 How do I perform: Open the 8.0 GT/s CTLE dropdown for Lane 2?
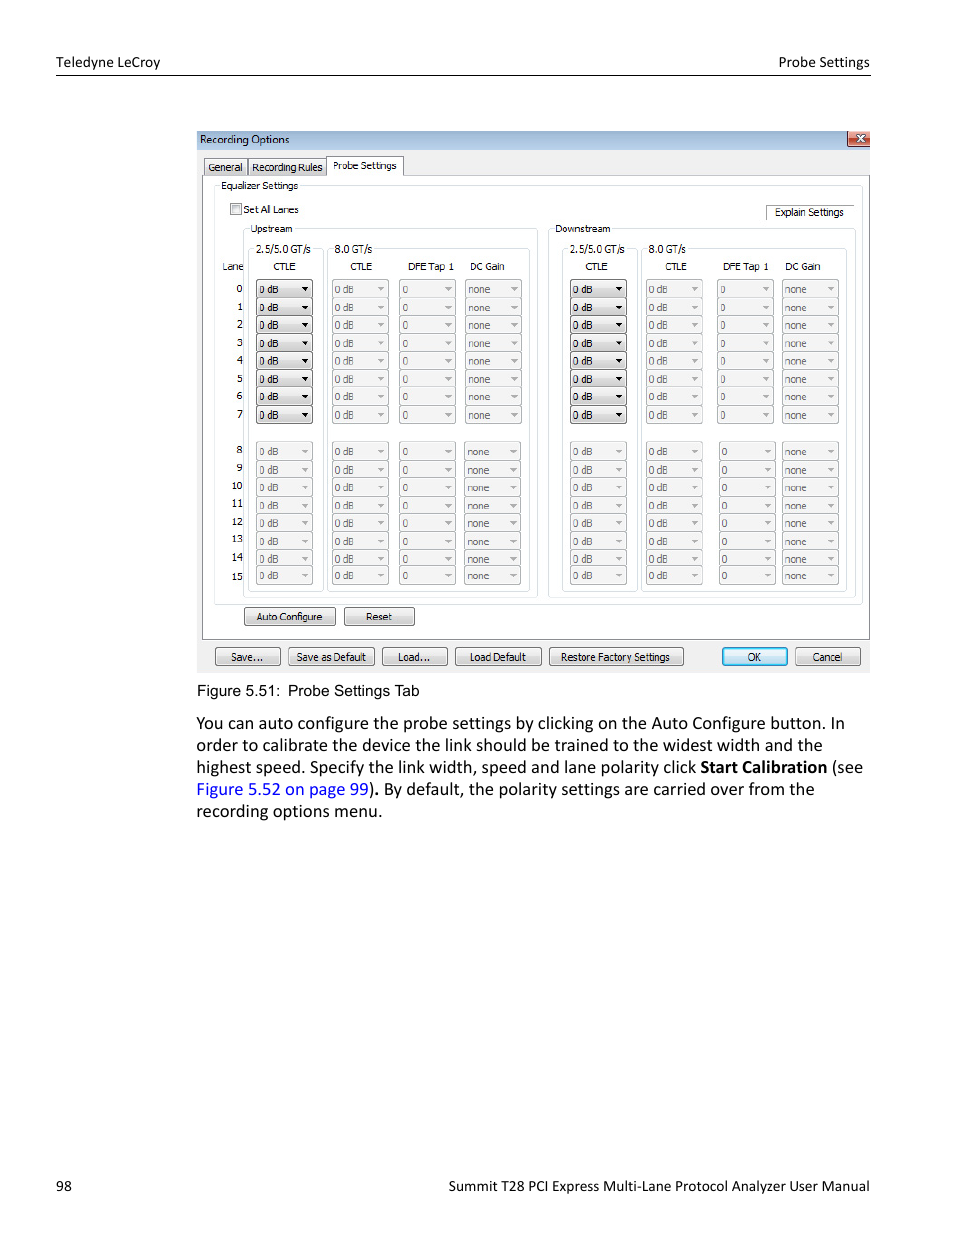[x=359, y=324]
